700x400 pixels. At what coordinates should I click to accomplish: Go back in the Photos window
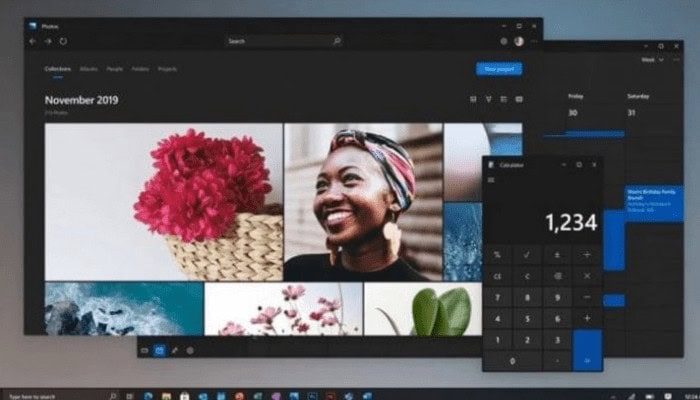point(33,41)
